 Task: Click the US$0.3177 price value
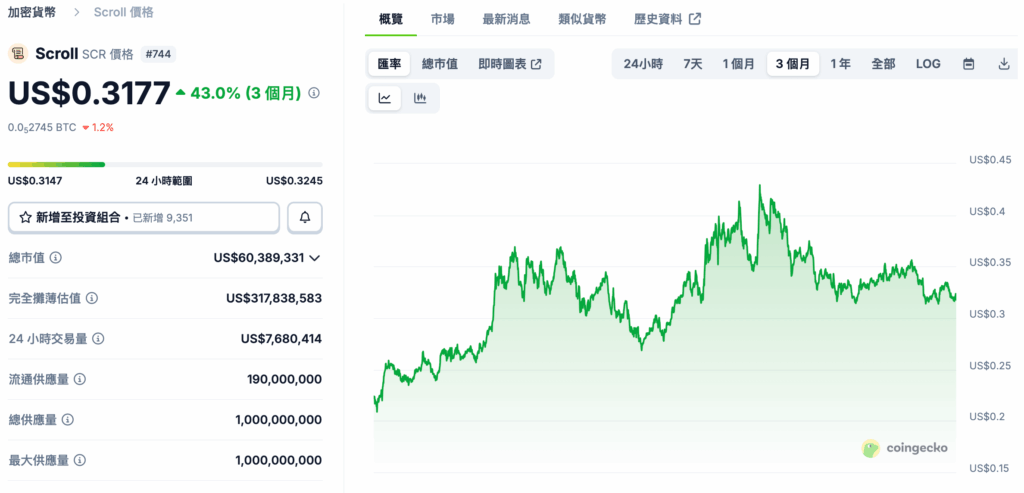pos(89,93)
